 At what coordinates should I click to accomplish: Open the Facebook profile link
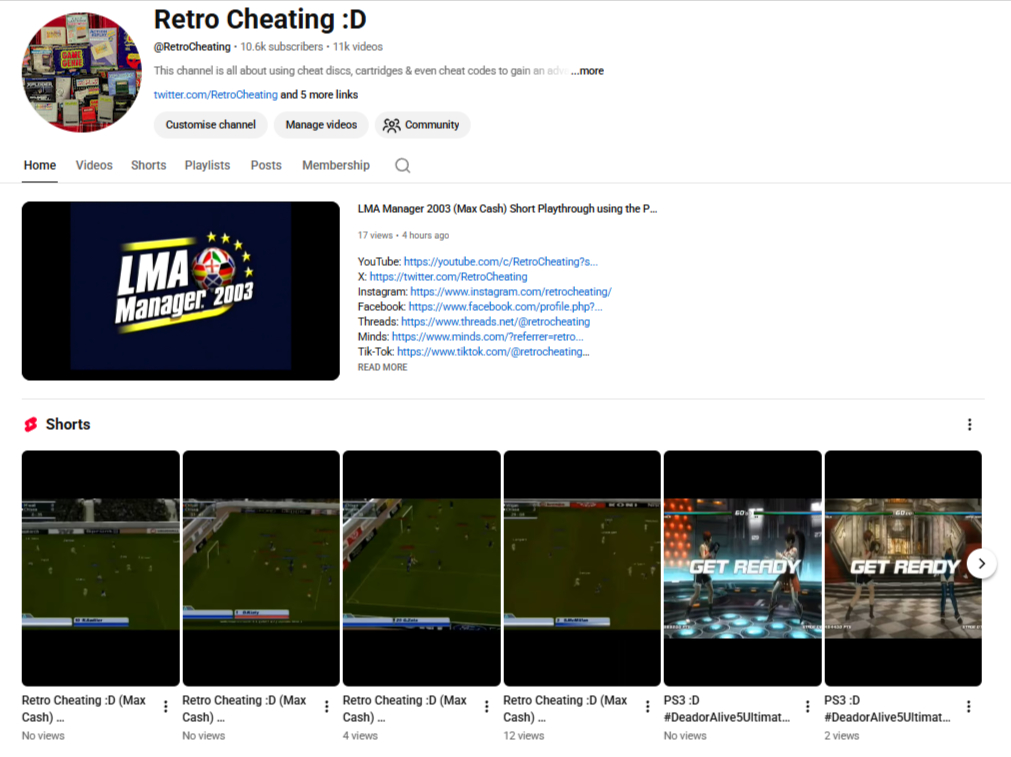pos(505,306)
